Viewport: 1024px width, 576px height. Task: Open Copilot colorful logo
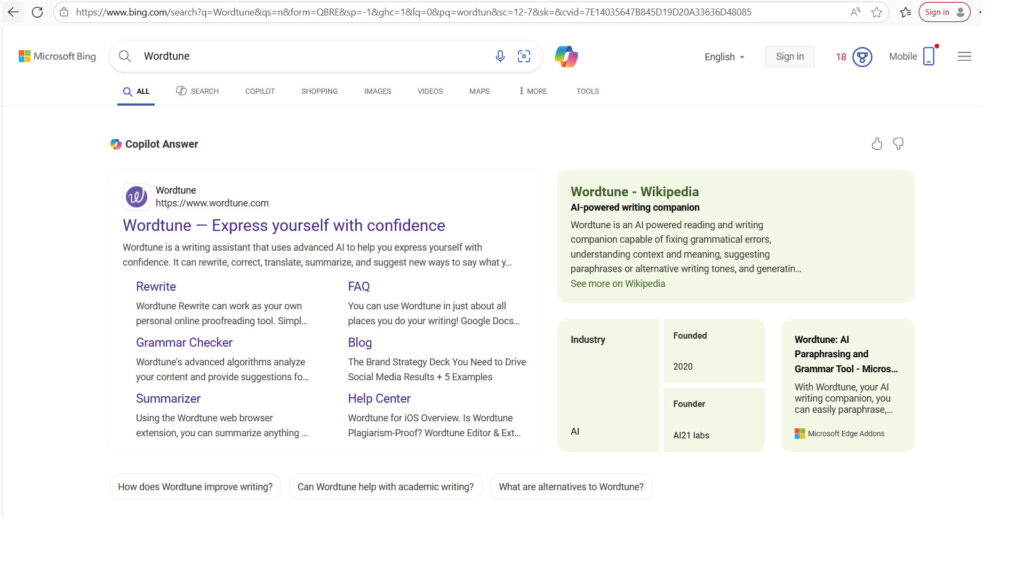566,56
